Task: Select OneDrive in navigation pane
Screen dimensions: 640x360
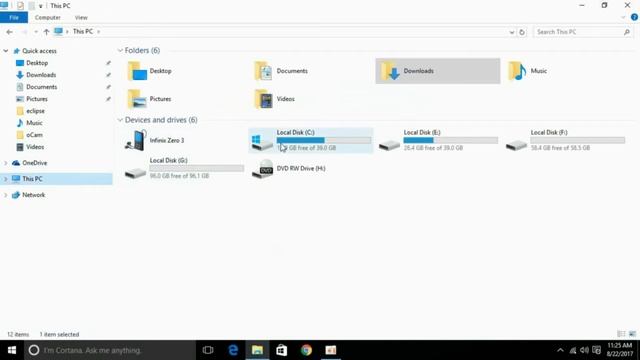Action: [34, 163]
